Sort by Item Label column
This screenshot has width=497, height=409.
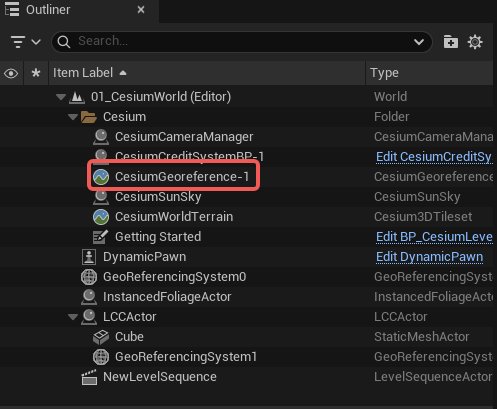(207, 73)
